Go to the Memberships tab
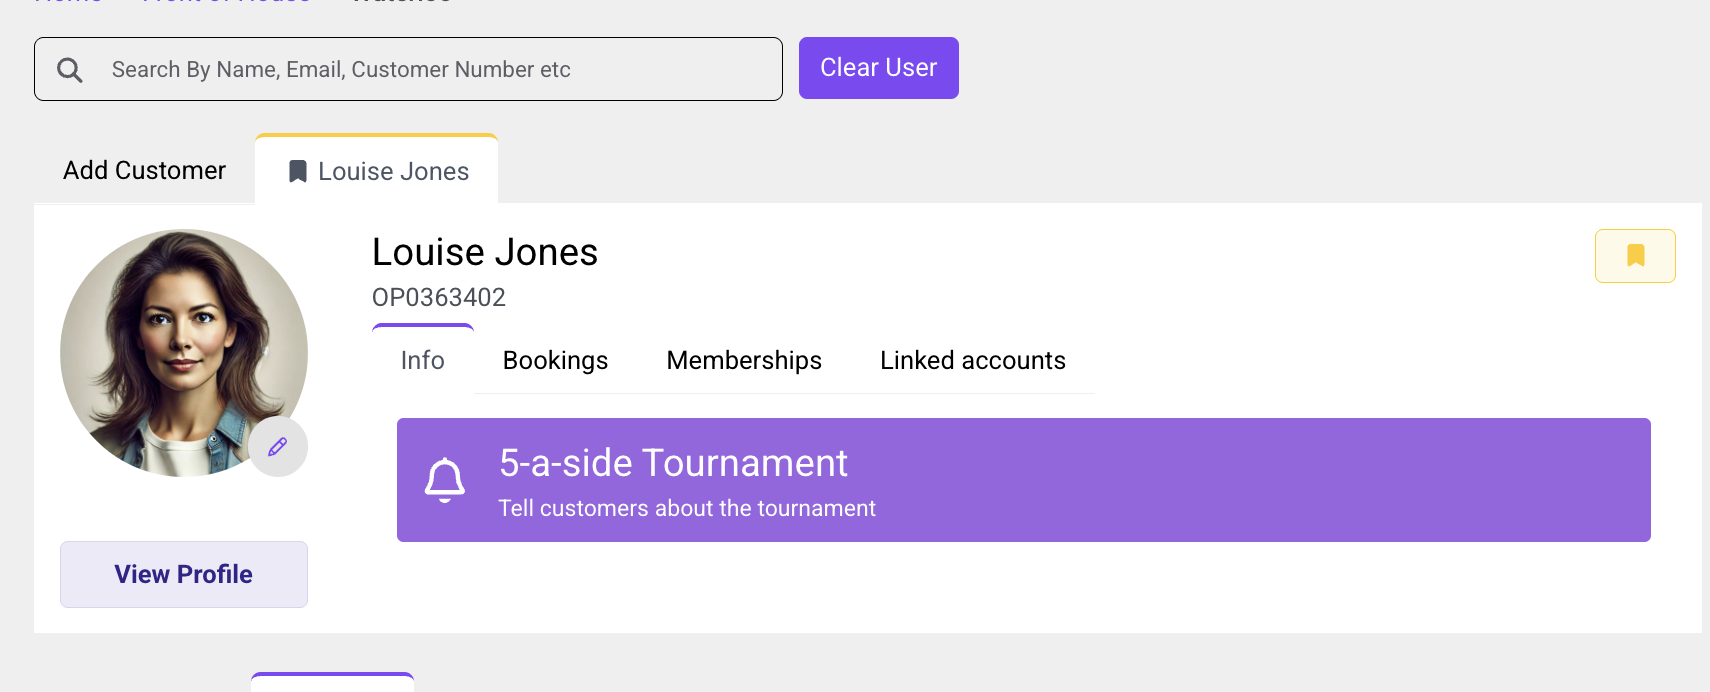 [x=744, y=361]
